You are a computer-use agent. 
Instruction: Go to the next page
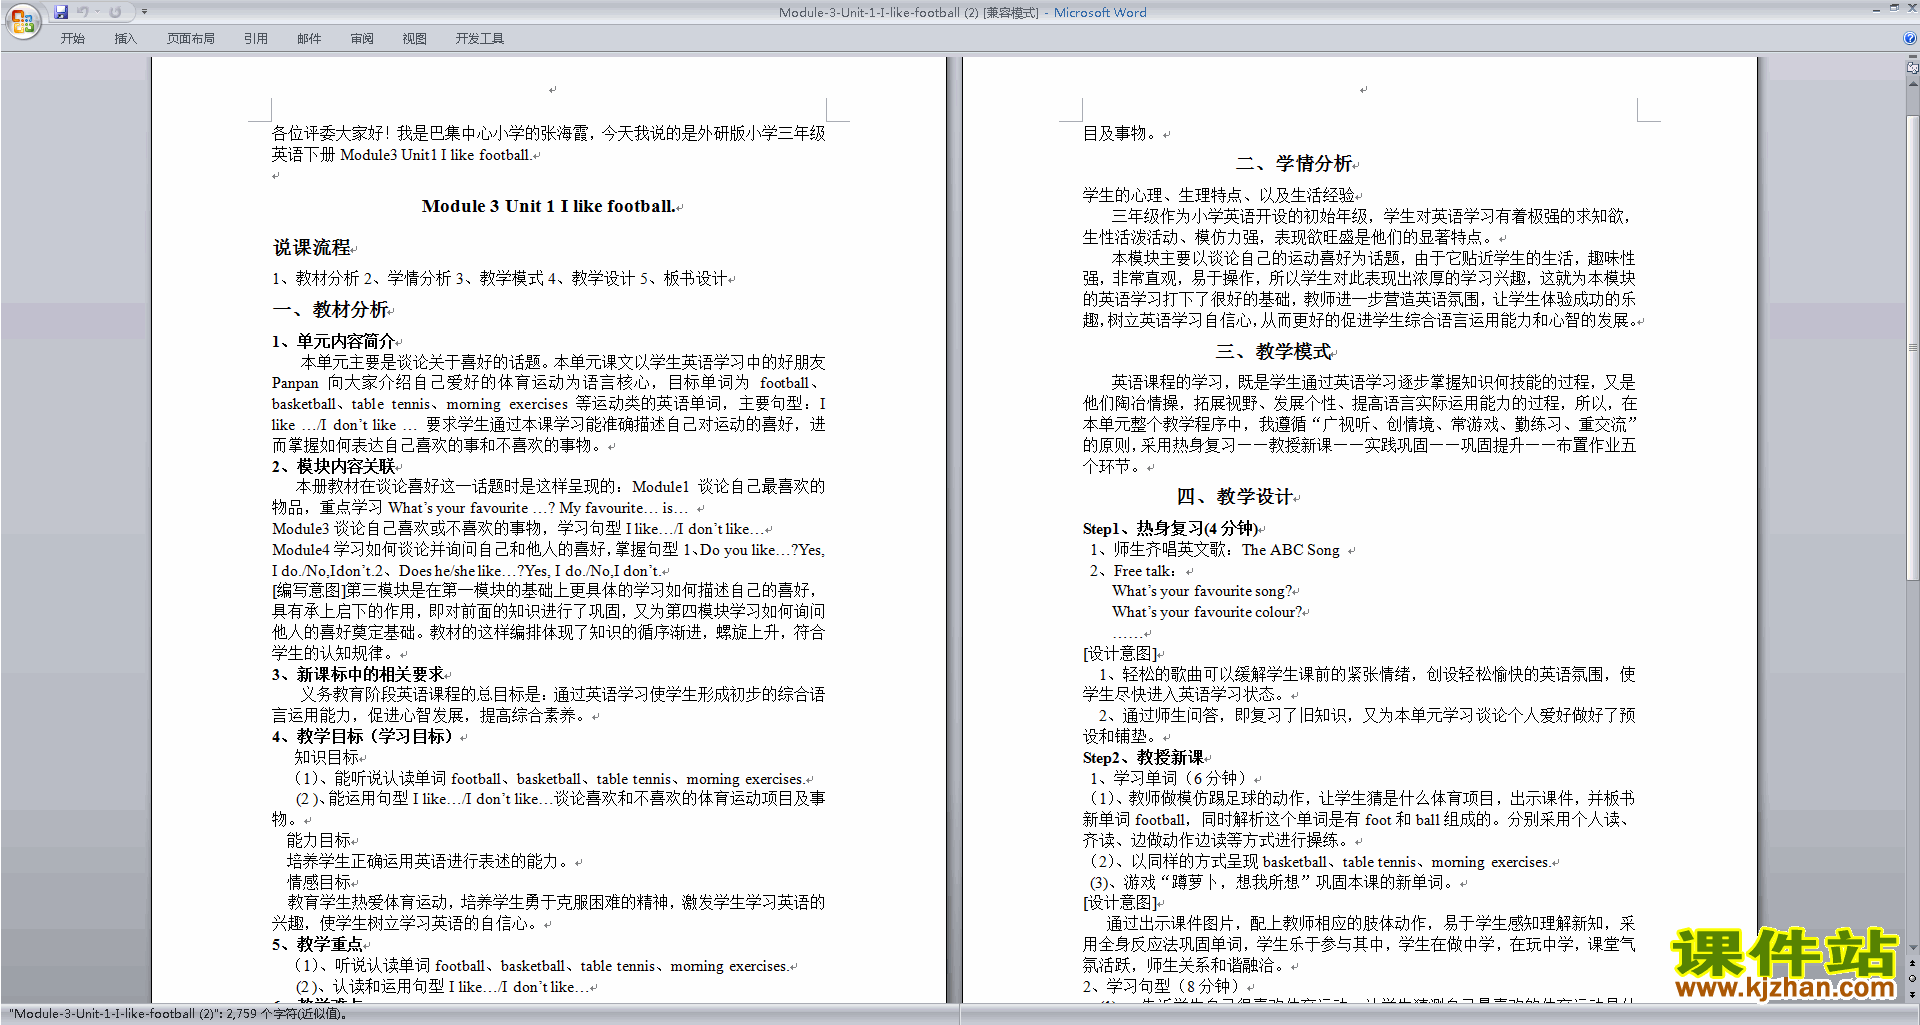pyautogui.click(x=1913, y=994)
